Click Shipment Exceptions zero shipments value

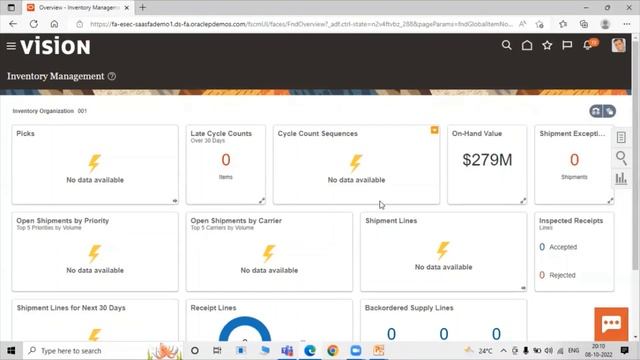[574, 160]
